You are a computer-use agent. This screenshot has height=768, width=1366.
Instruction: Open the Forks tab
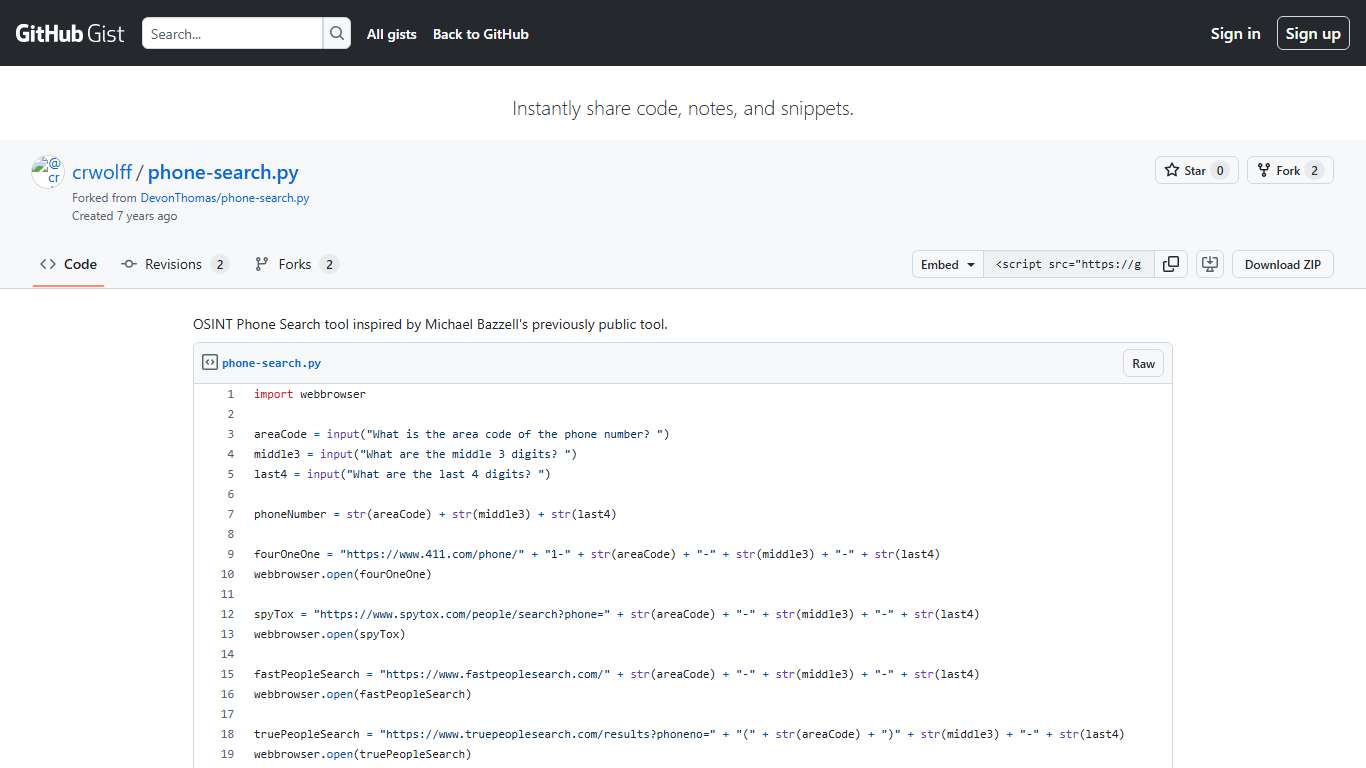click(296, 264)
